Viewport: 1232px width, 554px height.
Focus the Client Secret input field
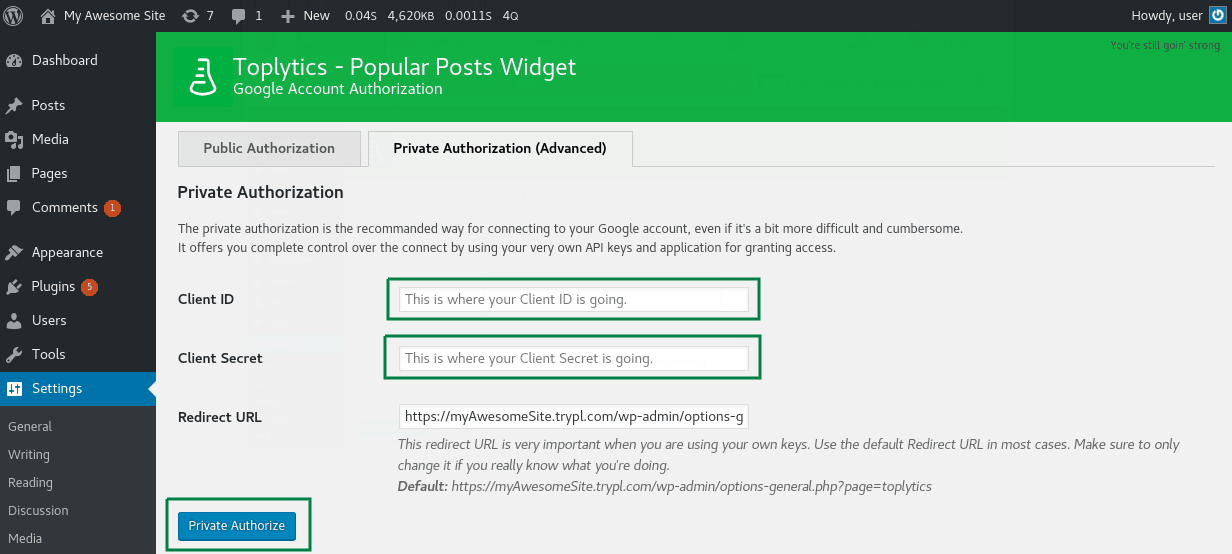click(x=574, y=358)
